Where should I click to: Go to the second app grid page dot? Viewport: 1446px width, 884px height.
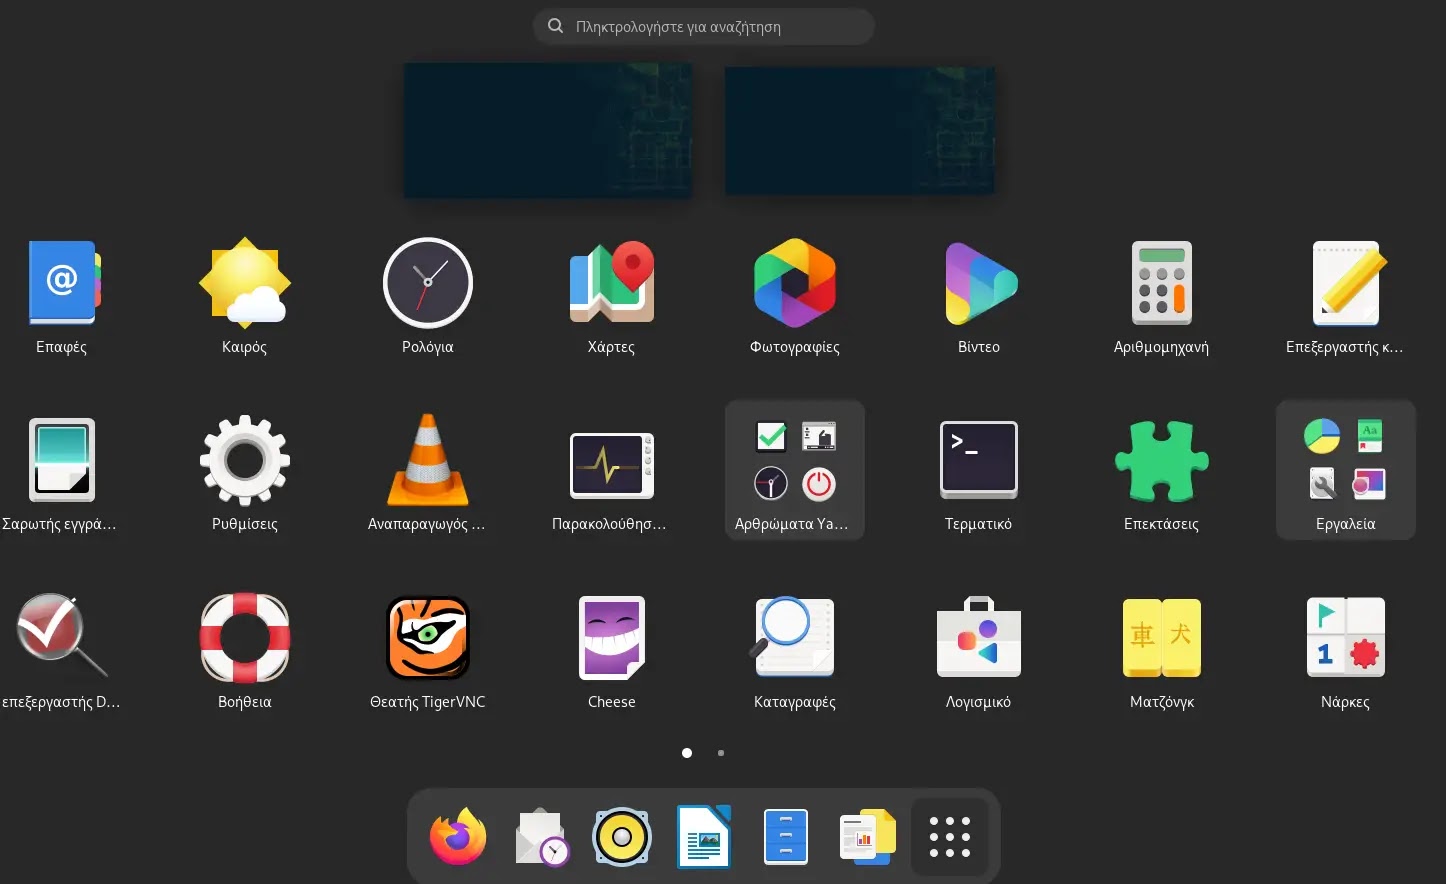click(x=721, y=753)
